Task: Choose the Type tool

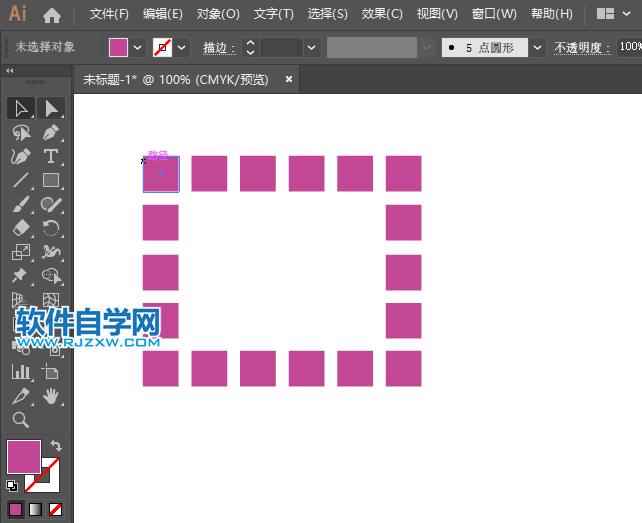Action: click(x=51, y=157)
